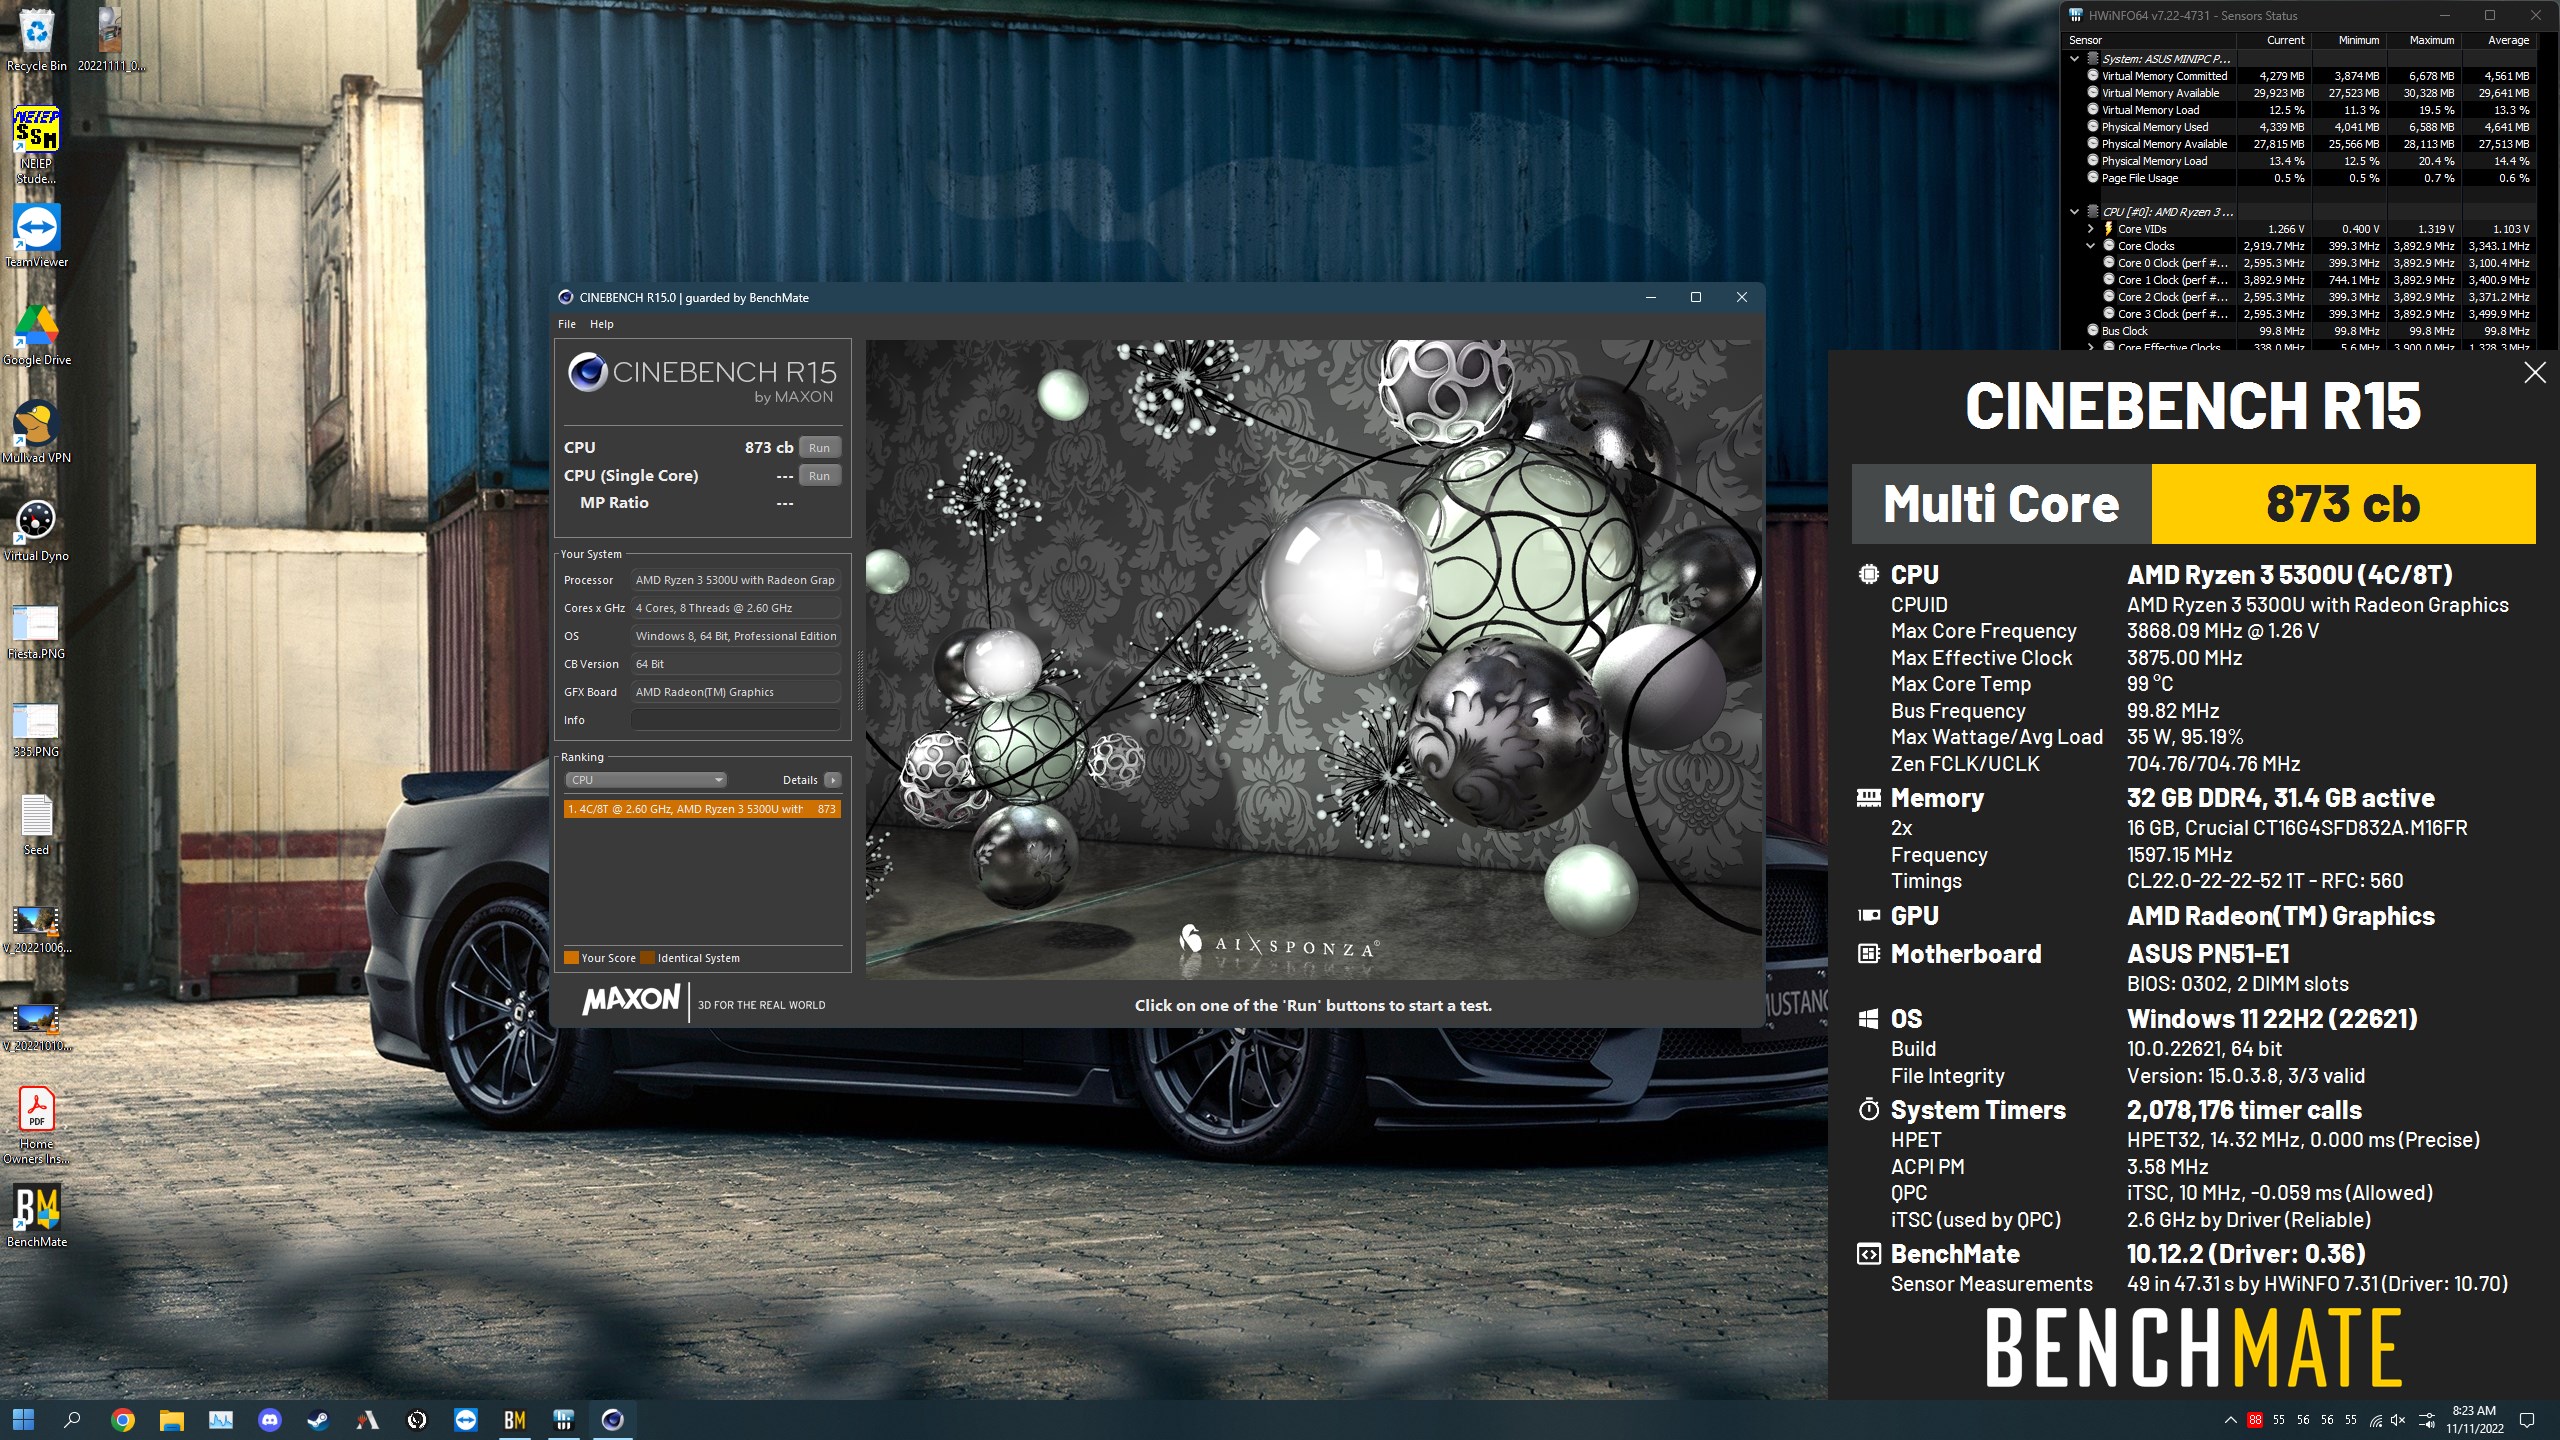Click the Processor field in Cinebench
Screen dimensions: 2560x1440
pos(735,580)
